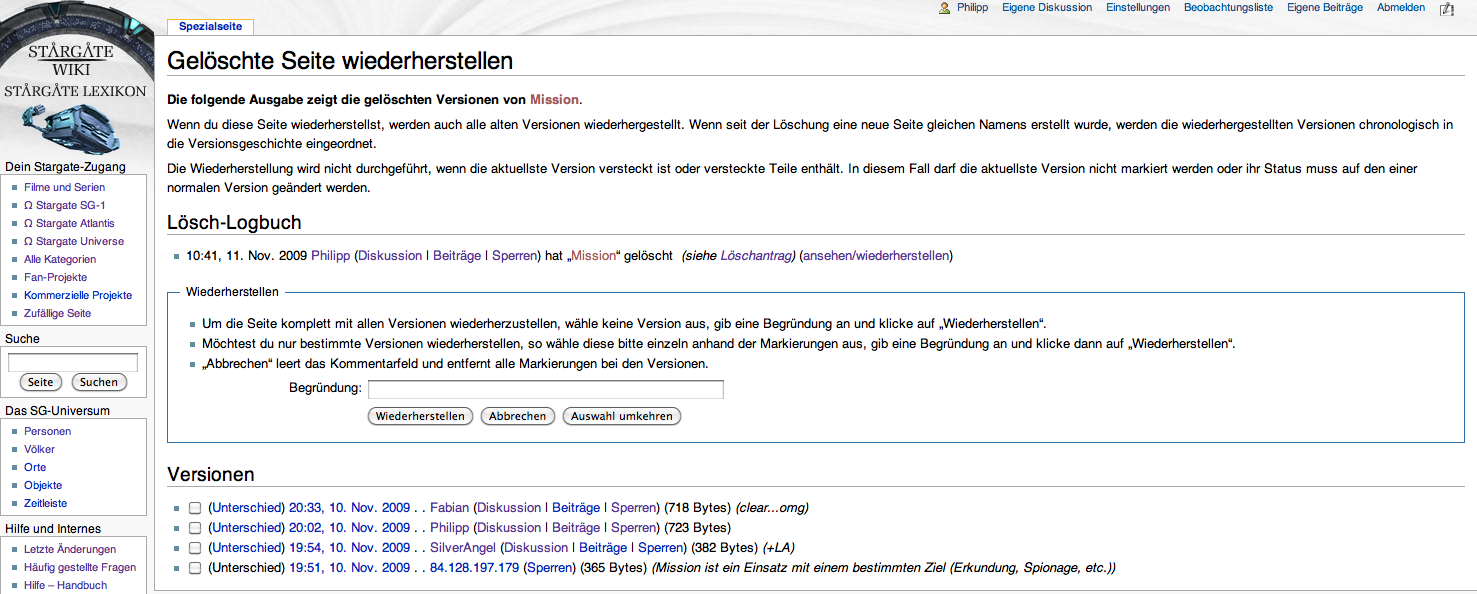
Task: Click the Auswahl umkehren button
Action: point(621,416)
